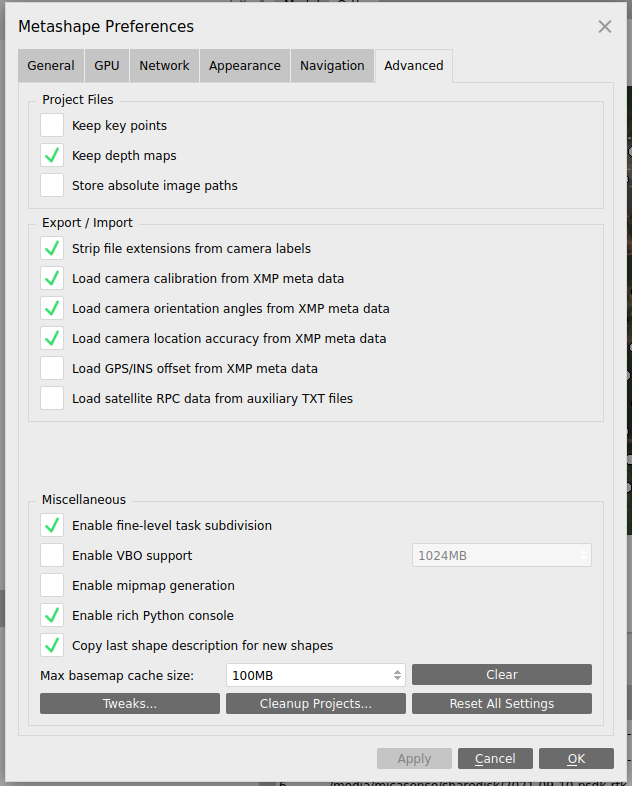Click the Max basemap cache size stepper arrows
This screenshot has width=632, height=786.
pyautogui.click(x=397, y=675)
